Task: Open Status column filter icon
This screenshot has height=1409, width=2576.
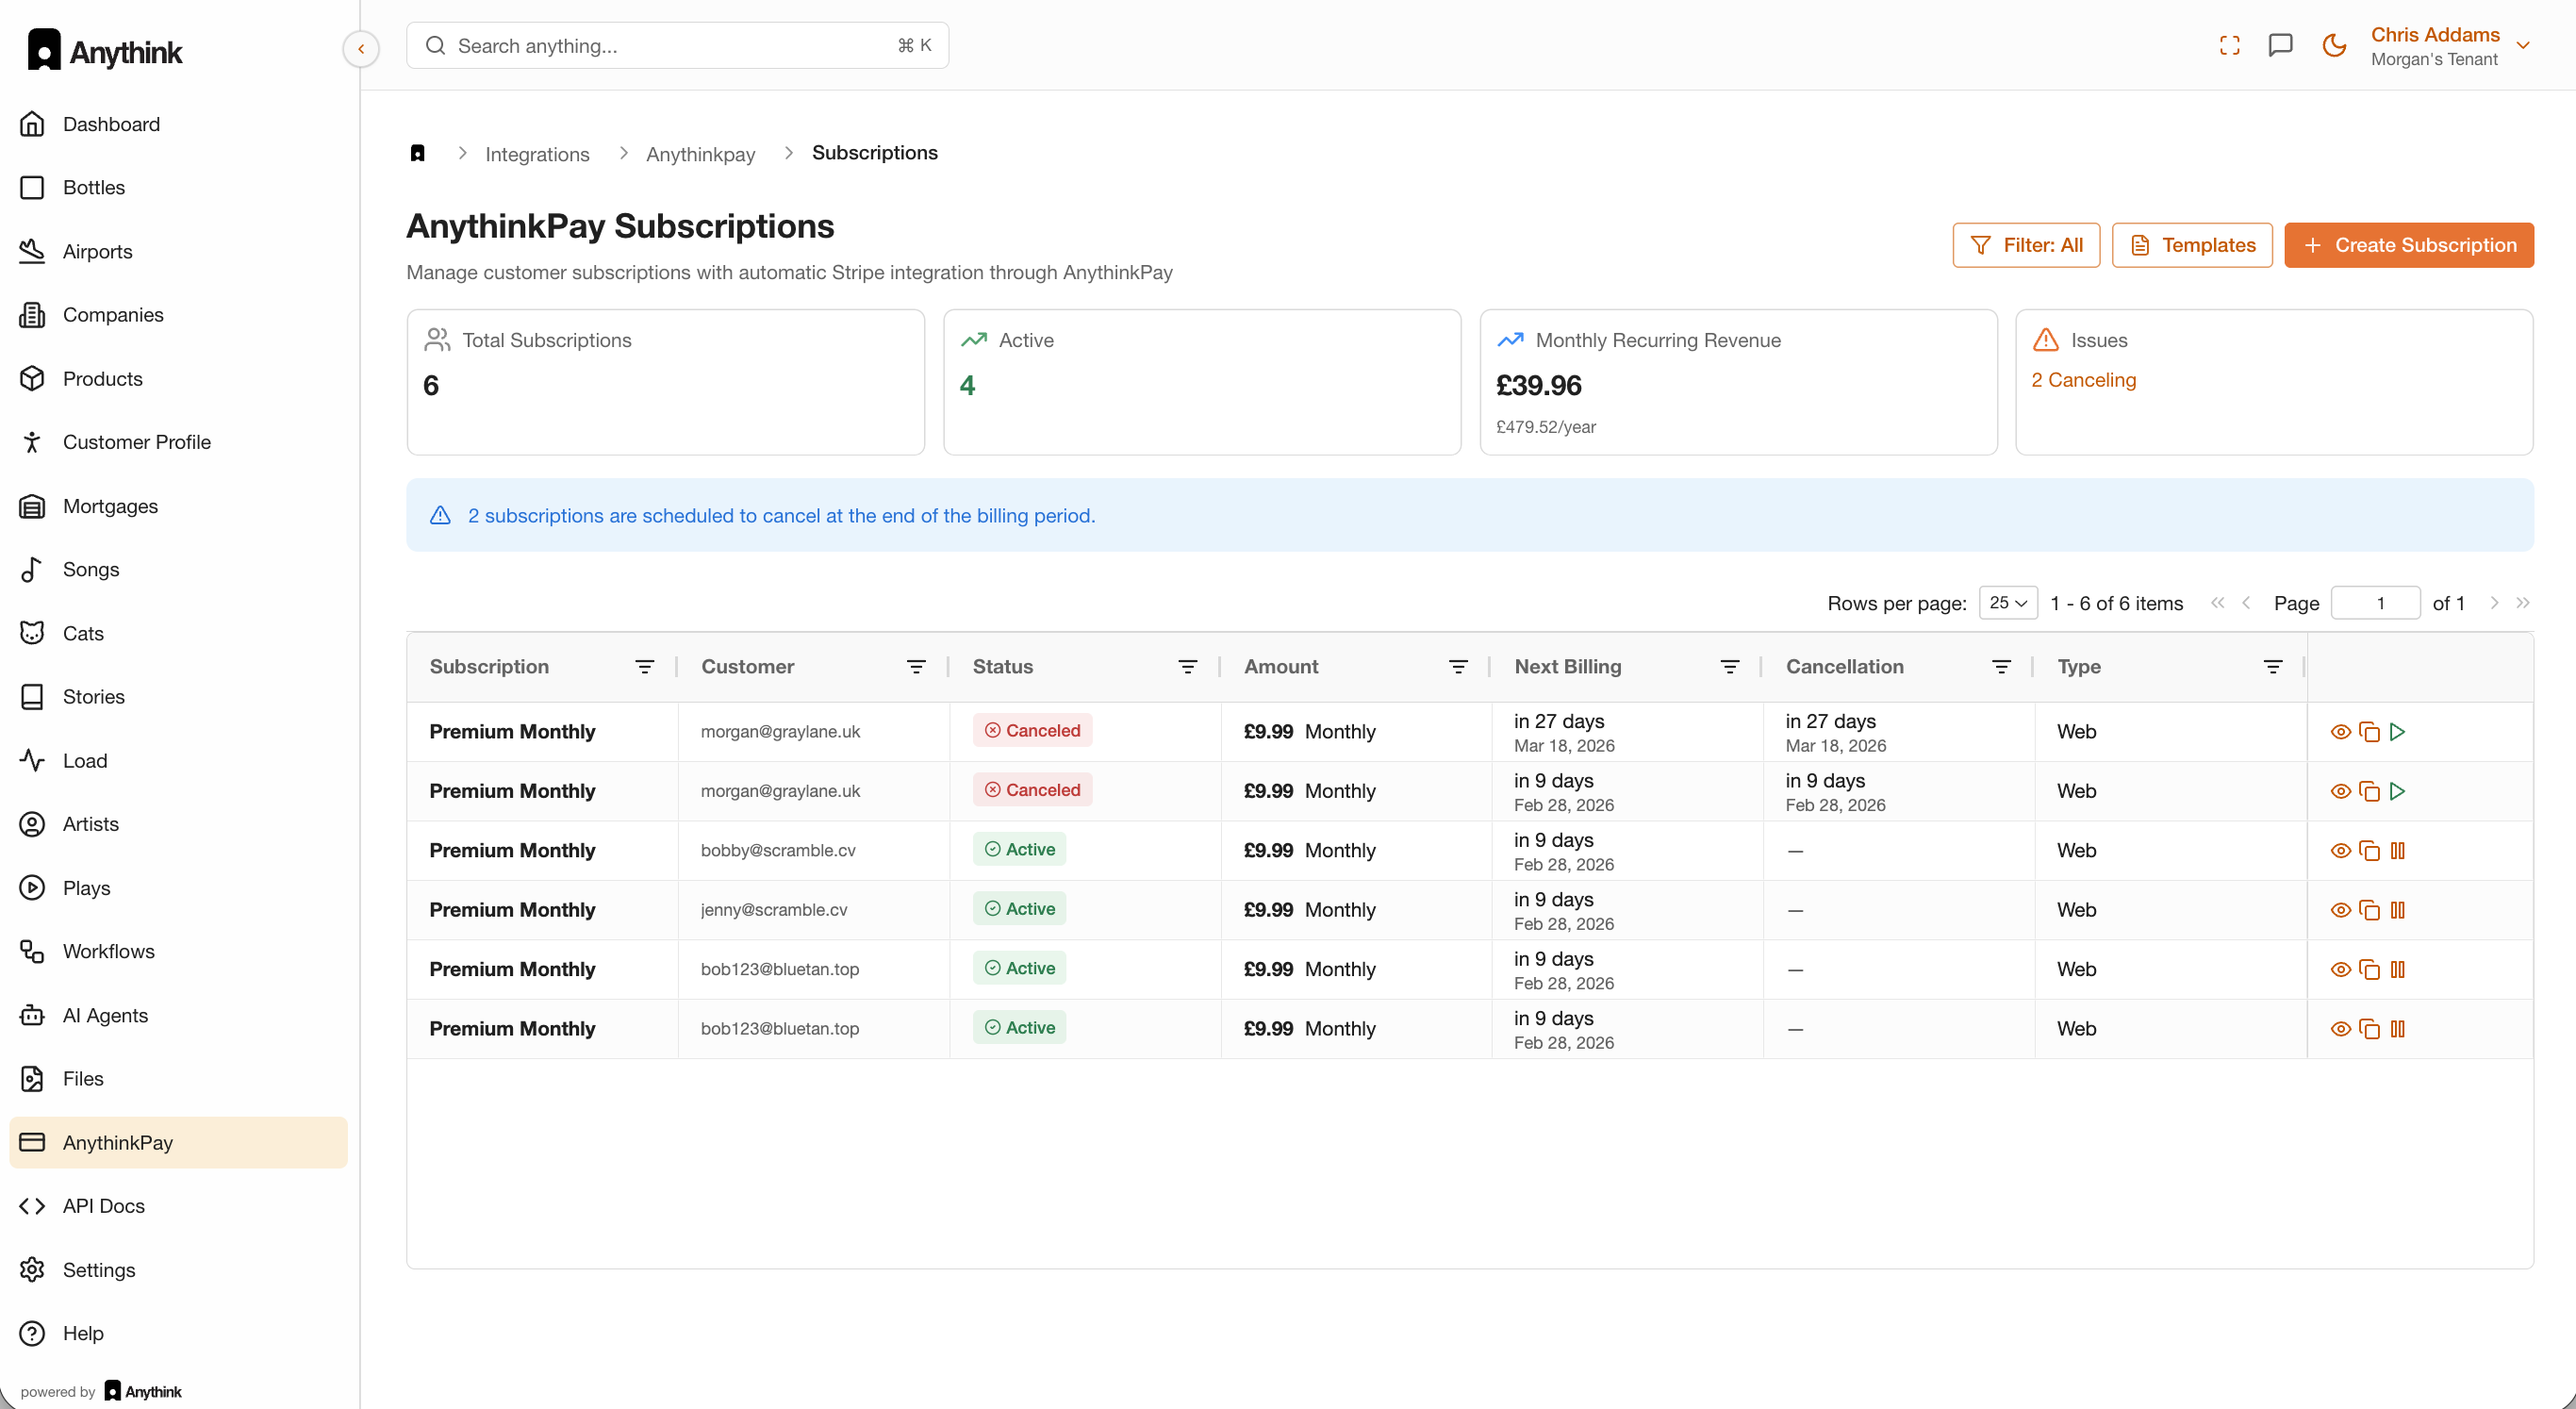Action: click(x=1187, y=667)
